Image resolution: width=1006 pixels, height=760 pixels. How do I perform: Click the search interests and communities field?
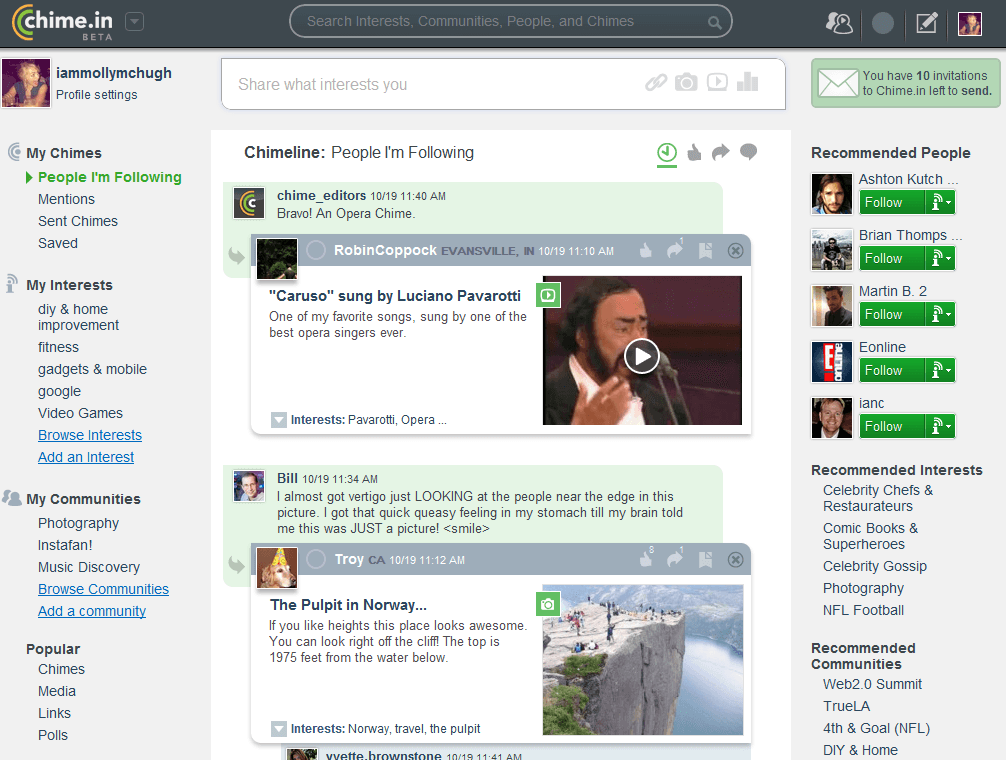511,21
